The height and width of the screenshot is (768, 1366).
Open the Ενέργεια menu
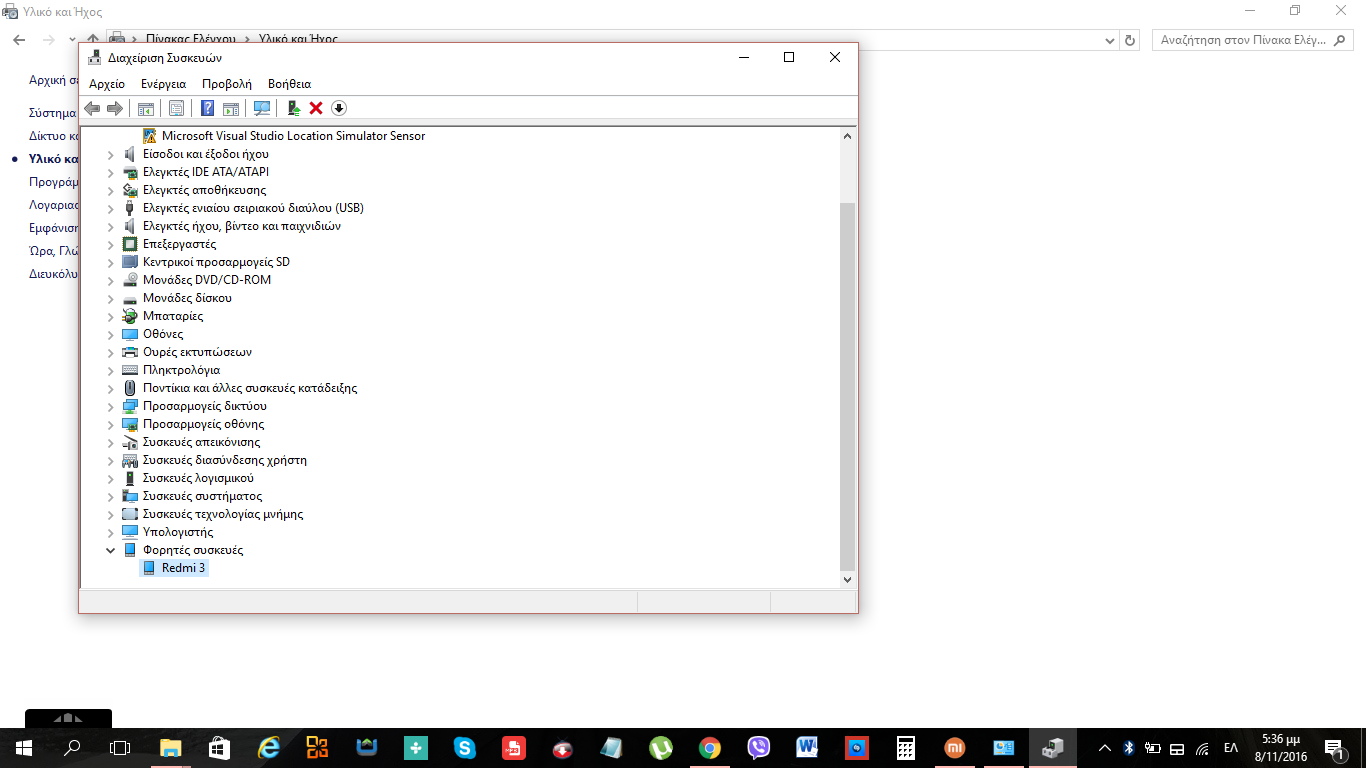click(163, 84)
